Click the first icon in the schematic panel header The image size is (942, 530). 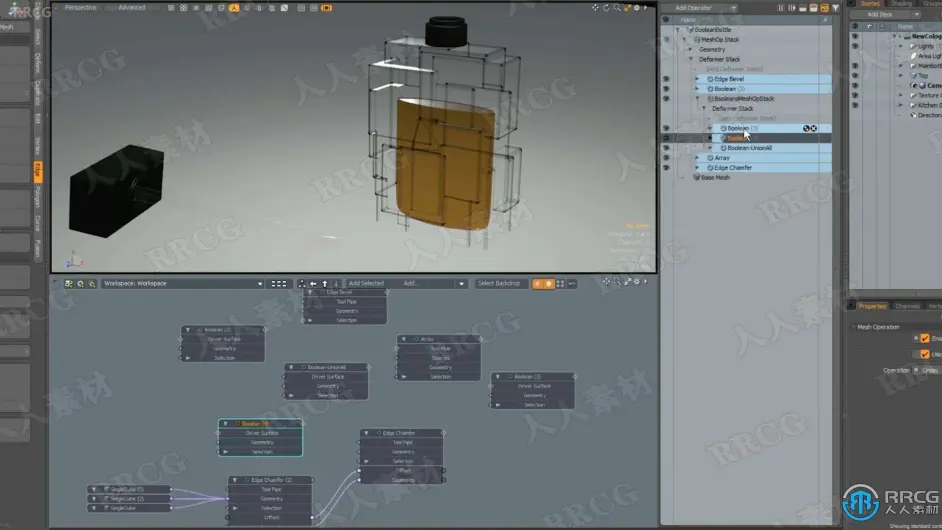pos(68,284)
